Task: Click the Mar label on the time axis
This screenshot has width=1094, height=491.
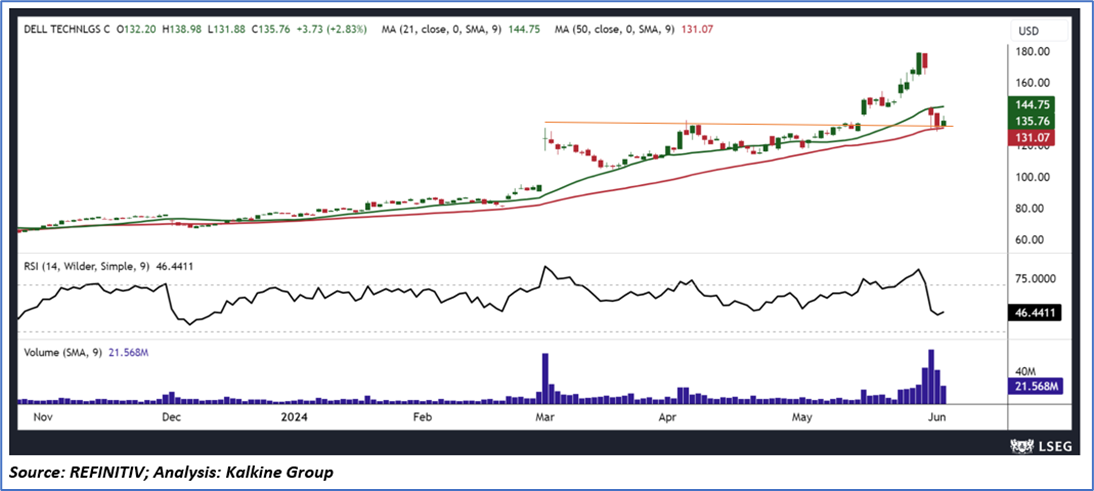Action: (x=545, y=418)
